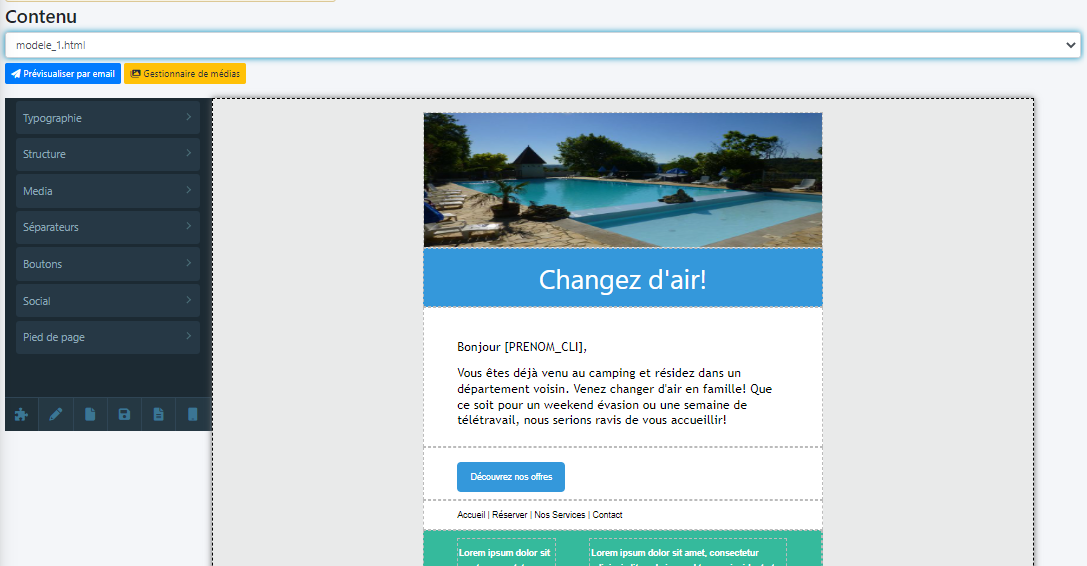Screen dimensions: 1087x566
Task: Click the puzzle piece blocks icon
Action: [22, 414]
